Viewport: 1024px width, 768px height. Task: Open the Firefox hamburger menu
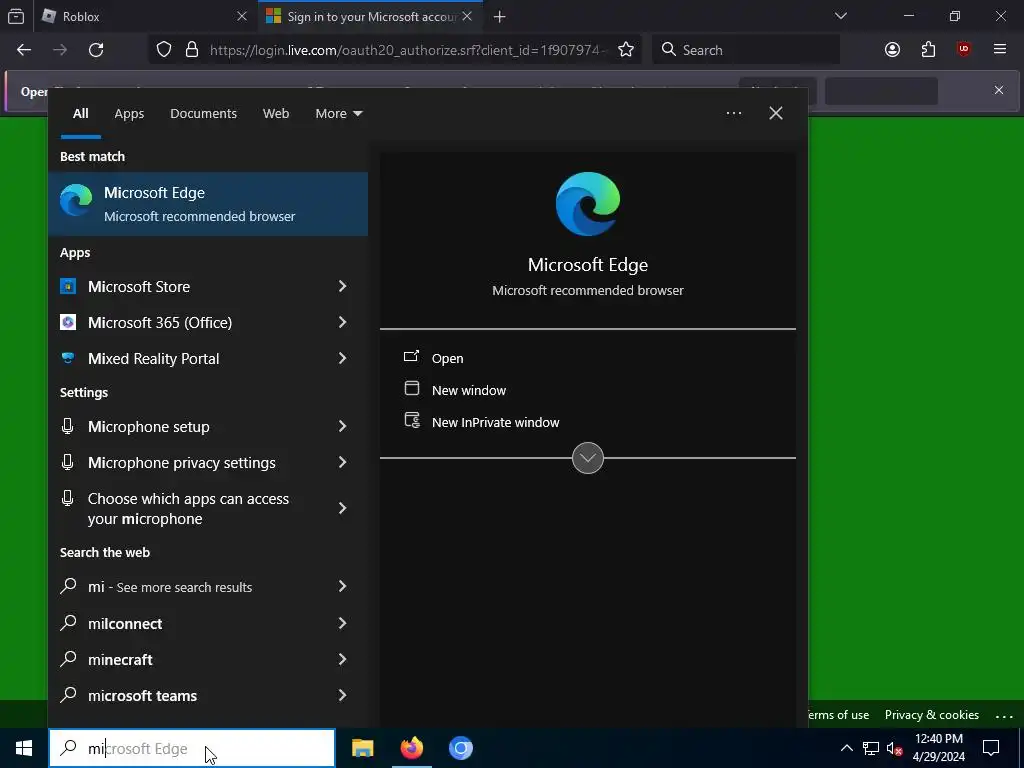[x=999, y=50]
